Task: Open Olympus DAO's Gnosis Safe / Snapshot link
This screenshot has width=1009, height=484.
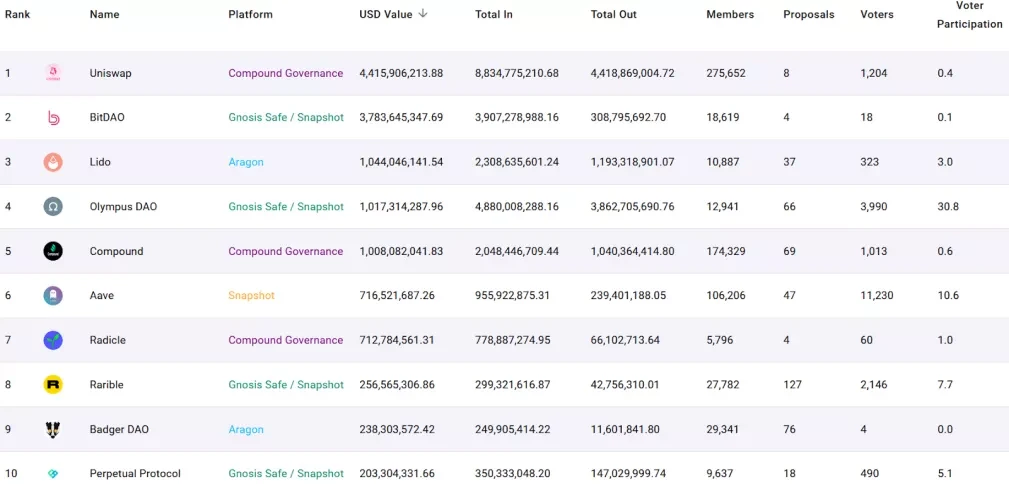Action: 286,207
